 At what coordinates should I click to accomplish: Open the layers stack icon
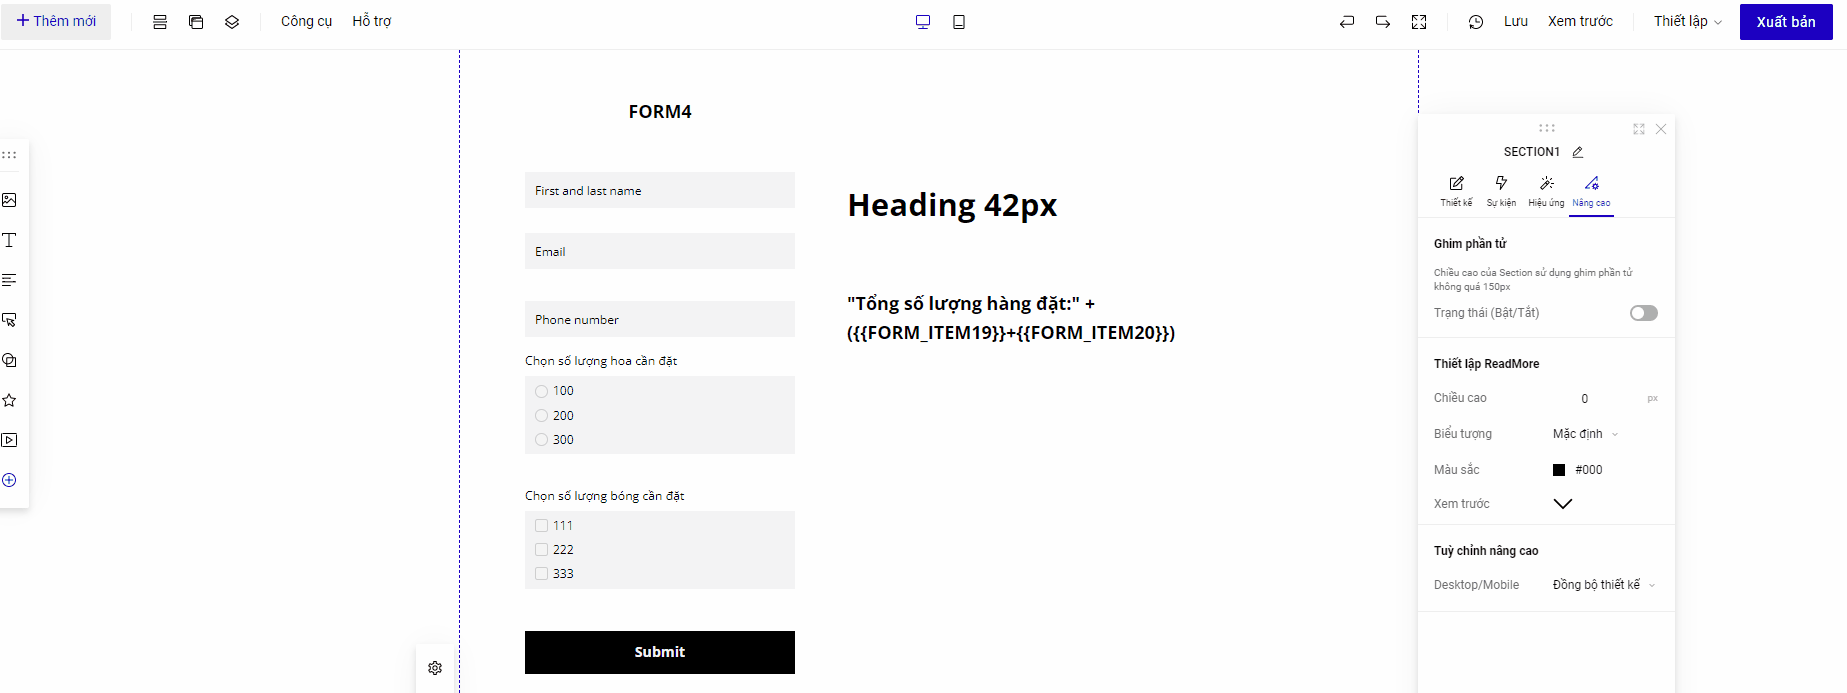[232, 22]
